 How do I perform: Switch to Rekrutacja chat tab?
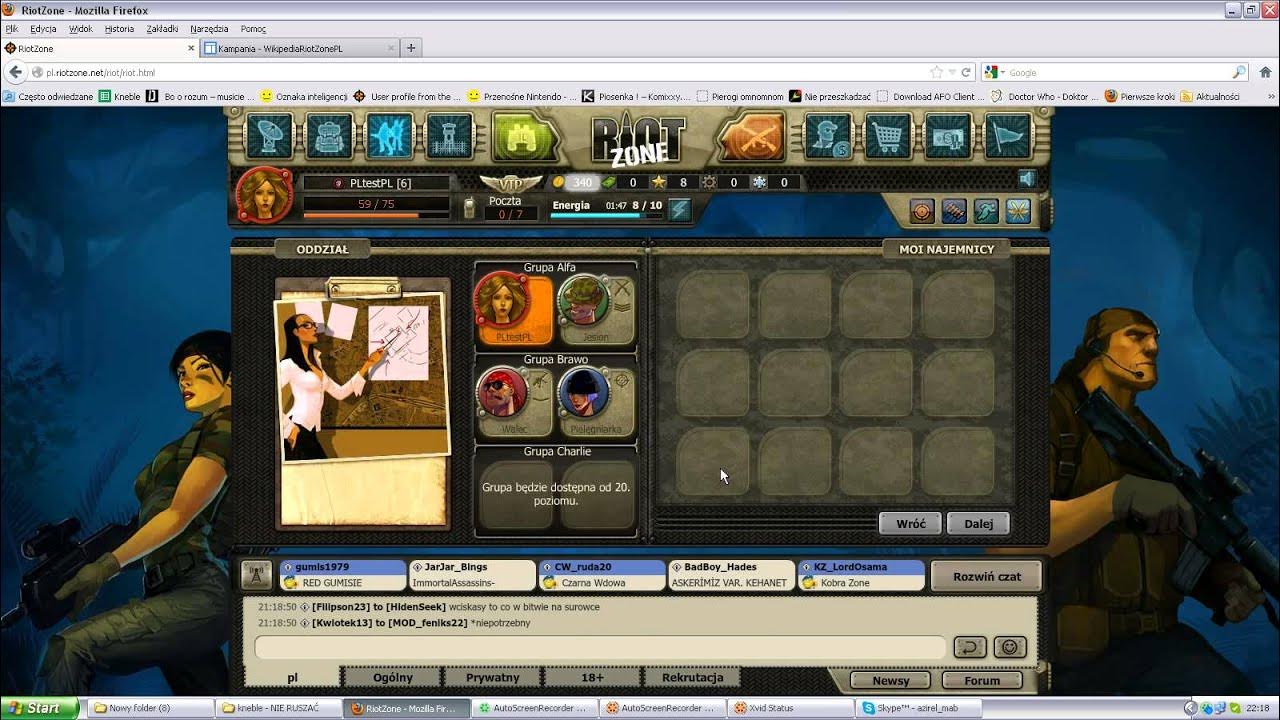[693, 677]
